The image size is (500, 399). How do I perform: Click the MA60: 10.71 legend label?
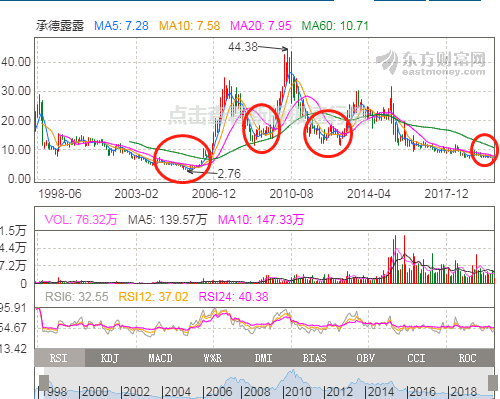335,26
